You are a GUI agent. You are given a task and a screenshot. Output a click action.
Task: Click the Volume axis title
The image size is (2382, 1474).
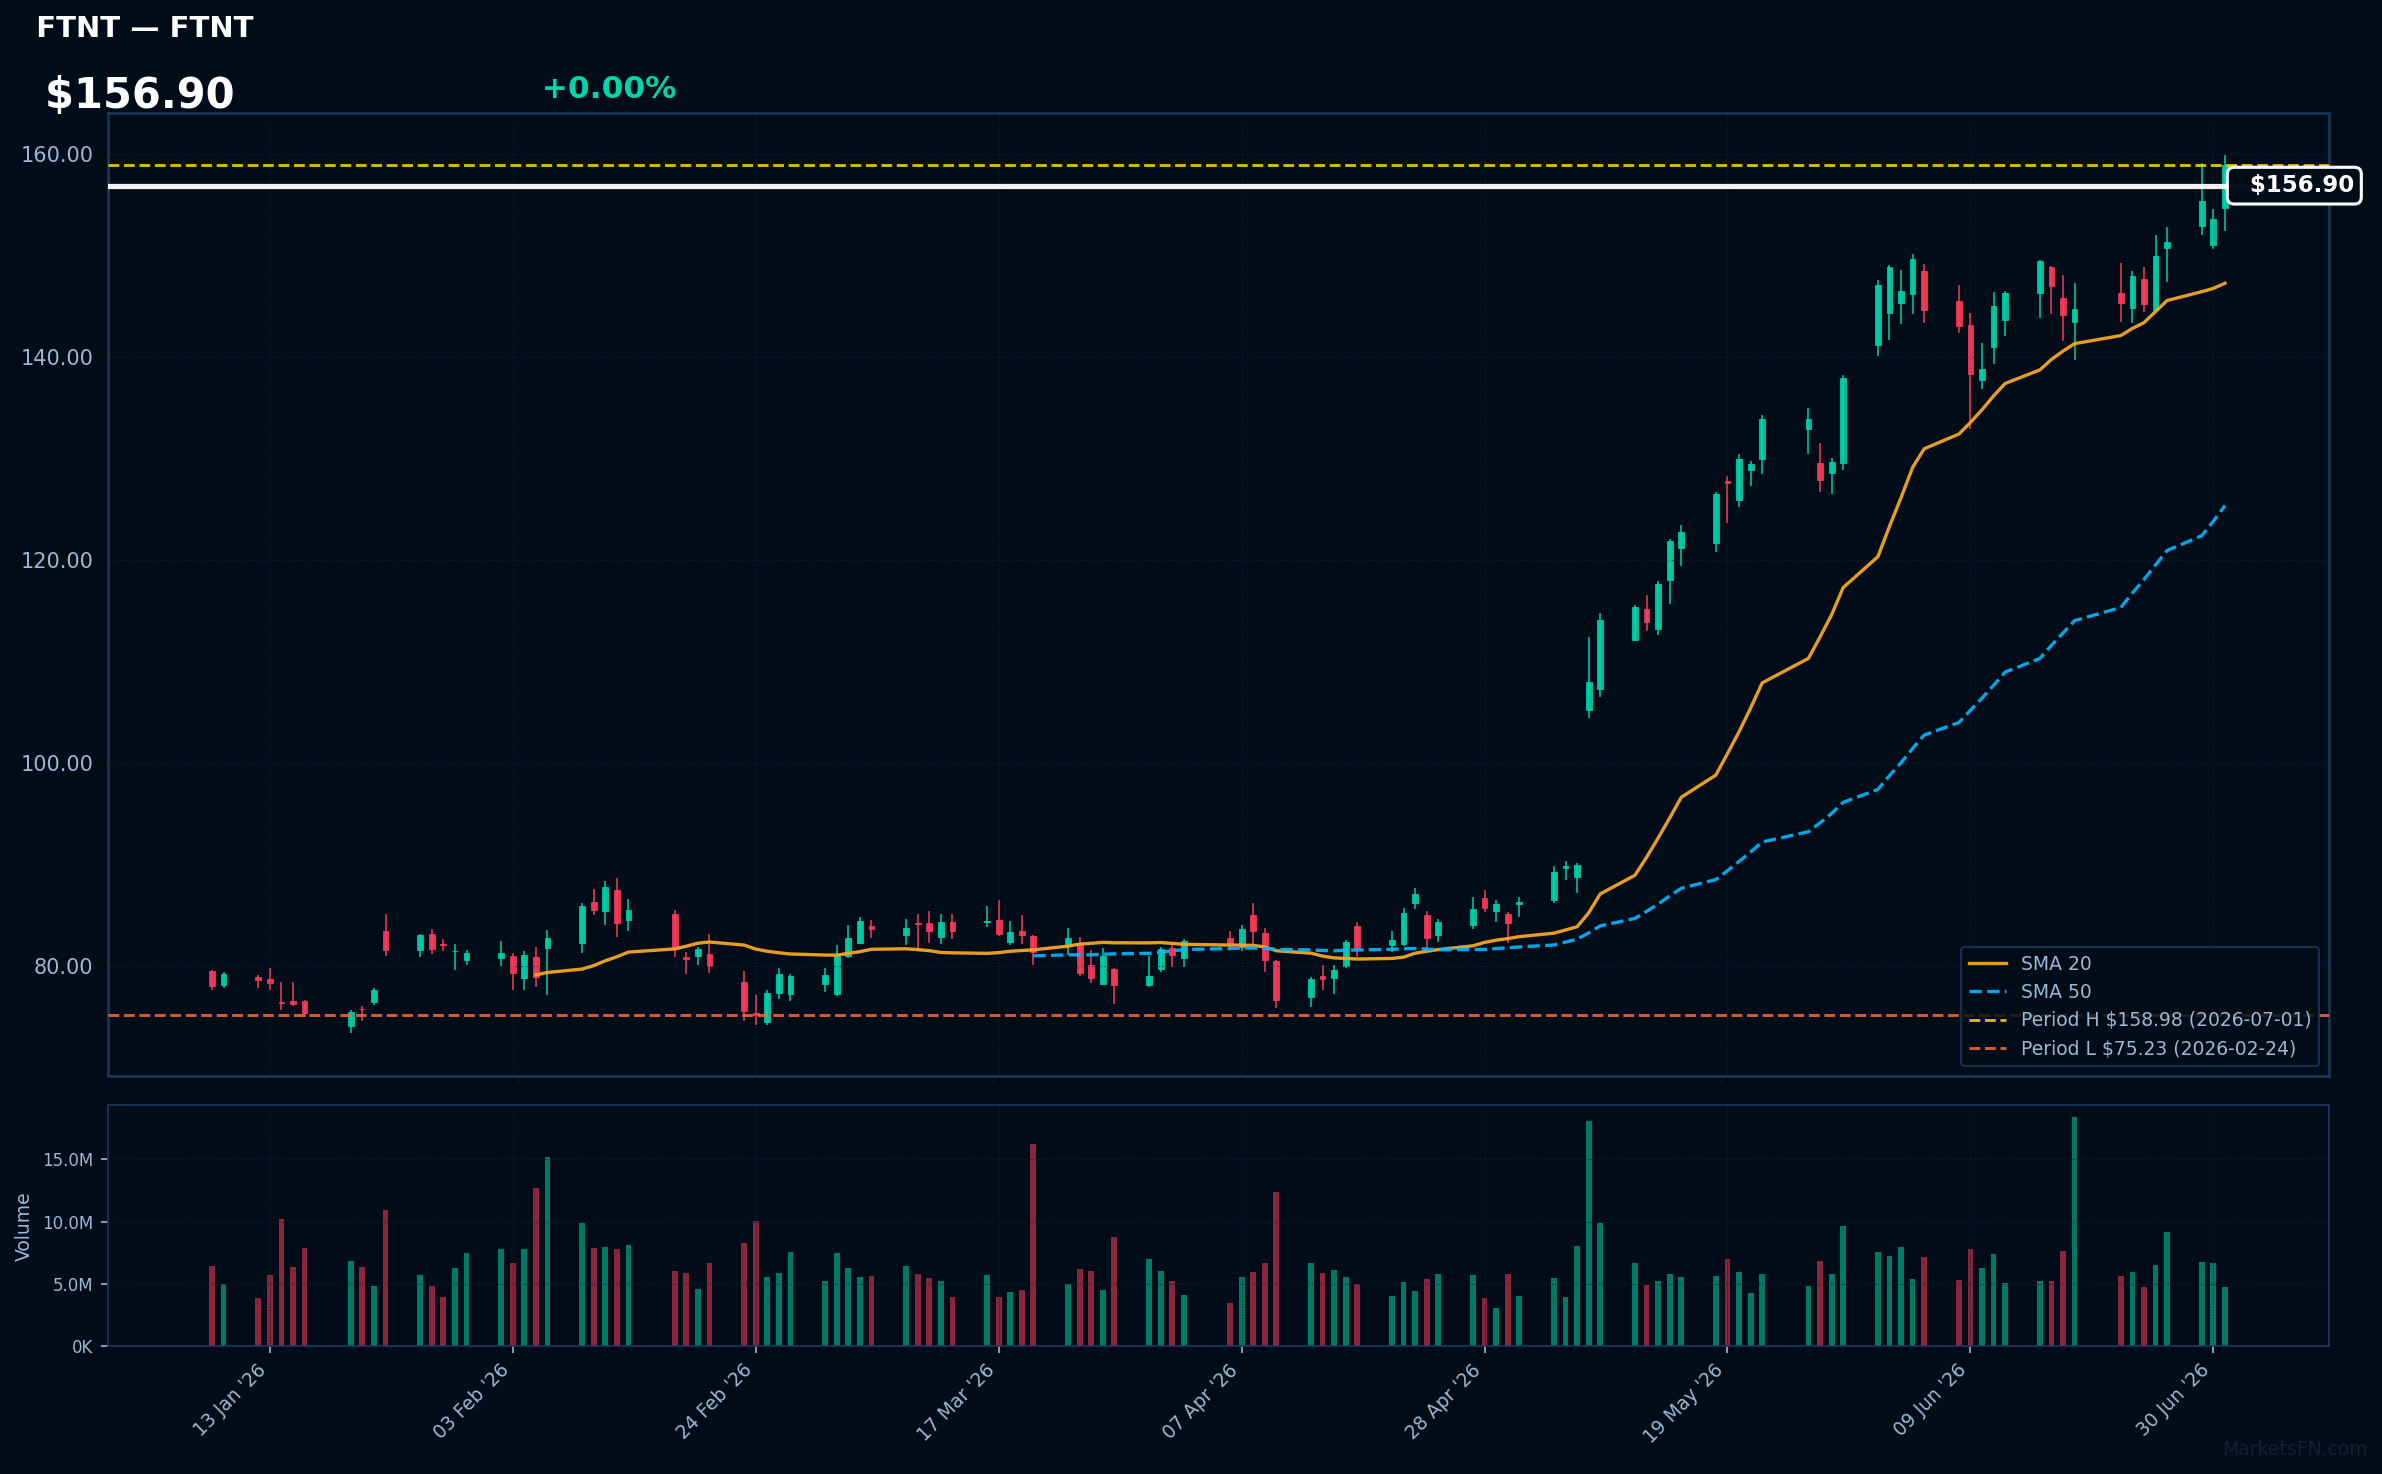click(x=23, y=1227)
